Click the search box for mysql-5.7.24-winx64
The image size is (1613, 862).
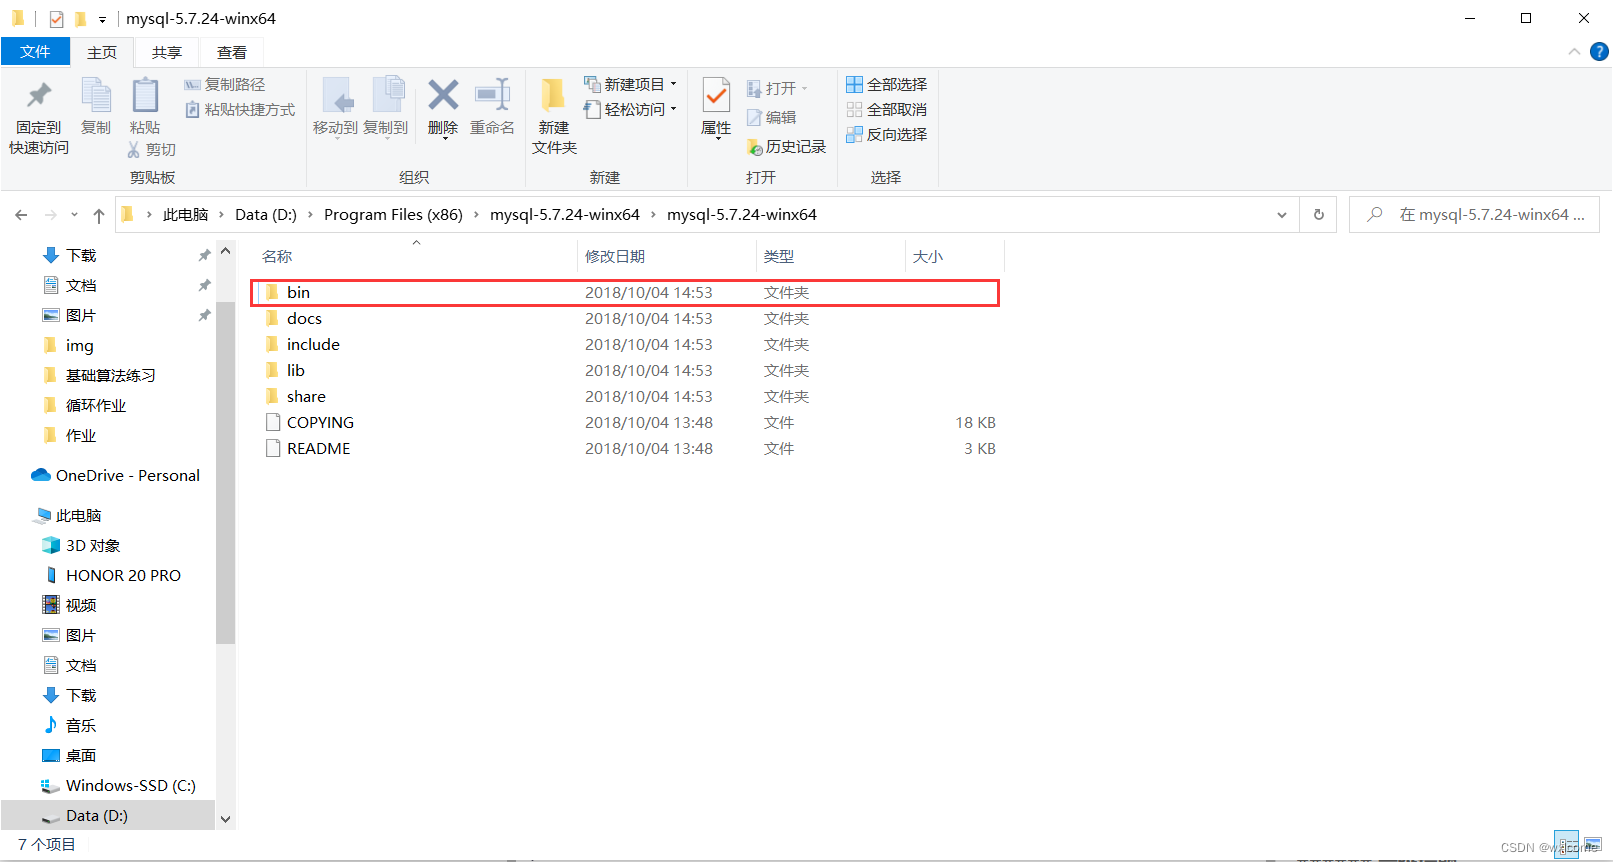click(x=1474, y=215)
